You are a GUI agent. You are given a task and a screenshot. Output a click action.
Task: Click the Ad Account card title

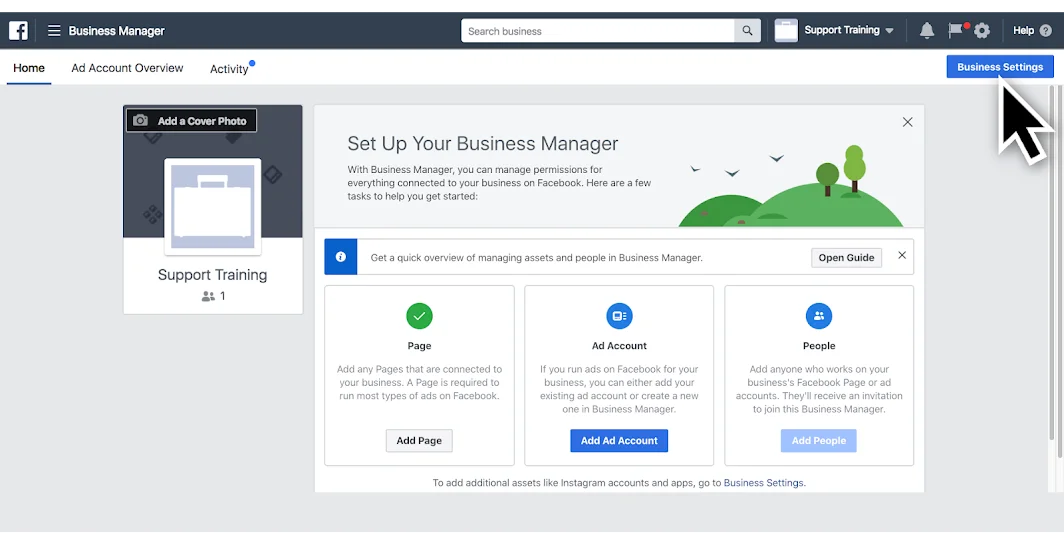[x=619, y=345]
